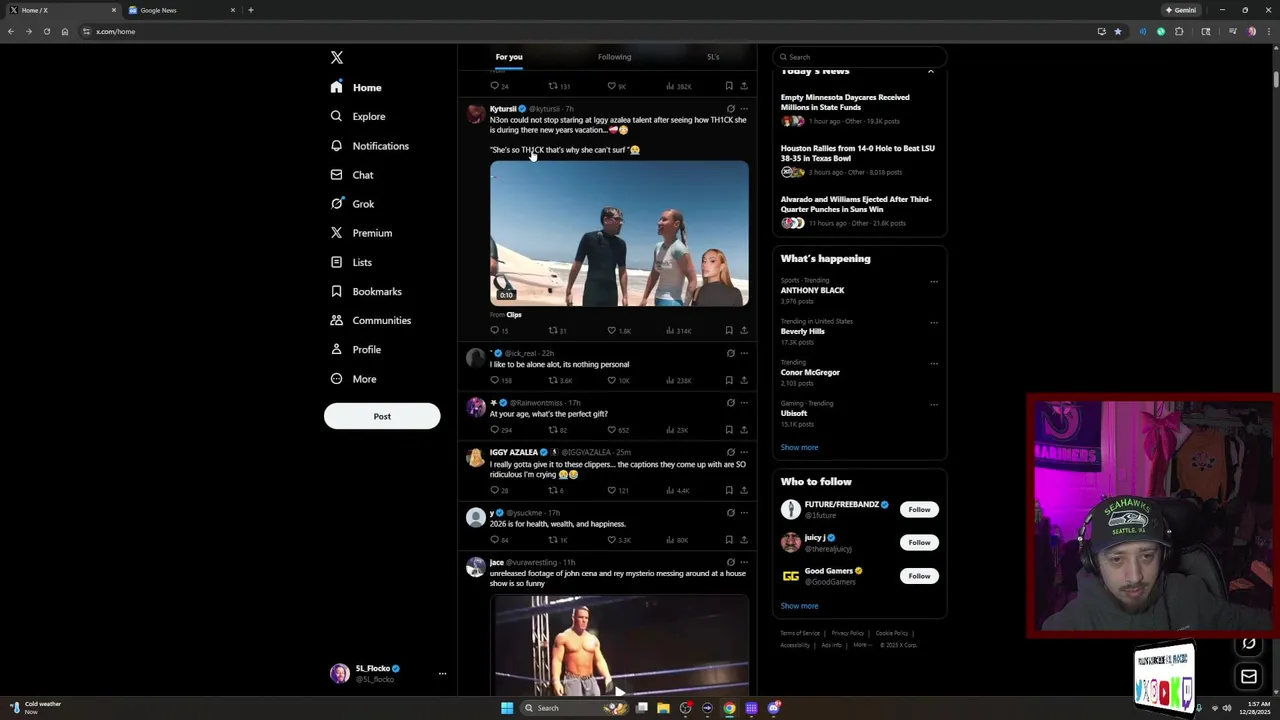1280x720 pixels.
Task: Like the IGGY AZALEA post
Action: [612, 490]
